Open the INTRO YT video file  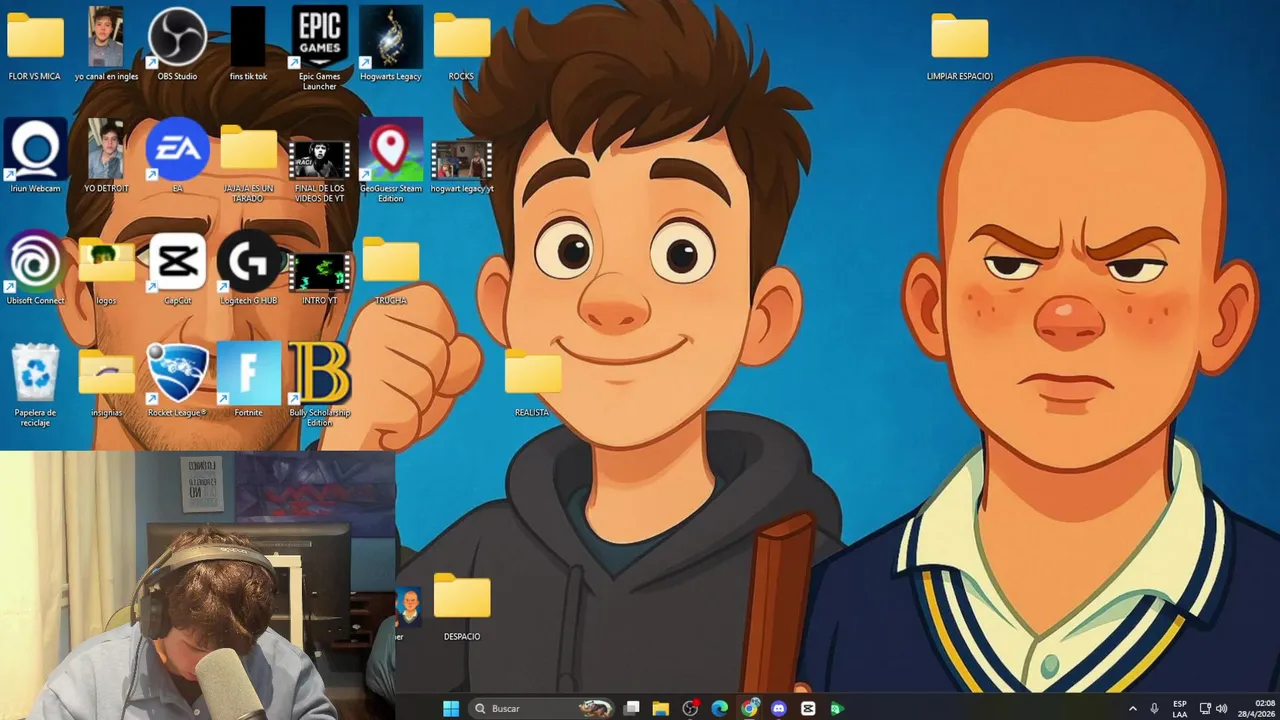(x=319, y=278)
